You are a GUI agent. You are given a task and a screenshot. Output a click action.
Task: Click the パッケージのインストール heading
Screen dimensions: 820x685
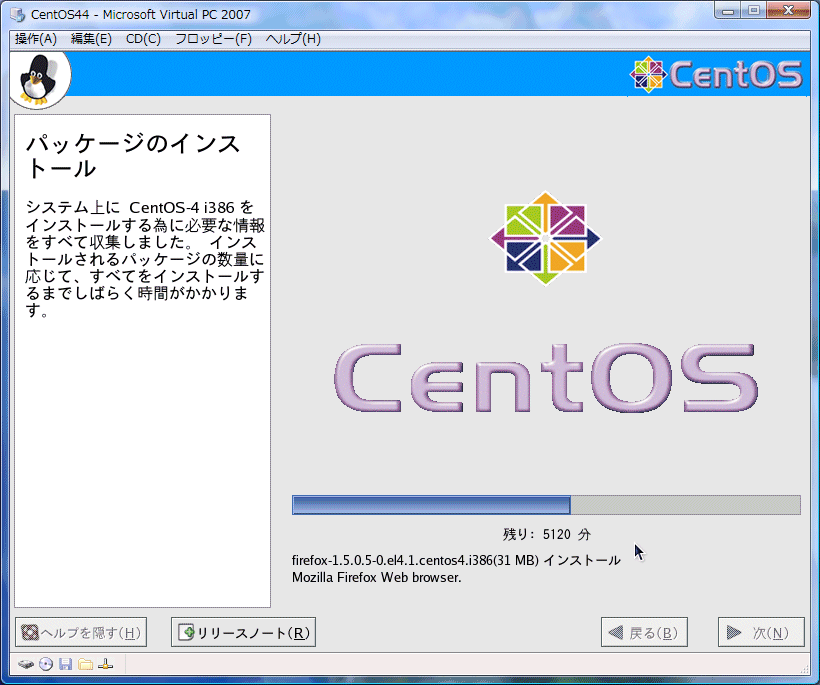click(133, 156)
